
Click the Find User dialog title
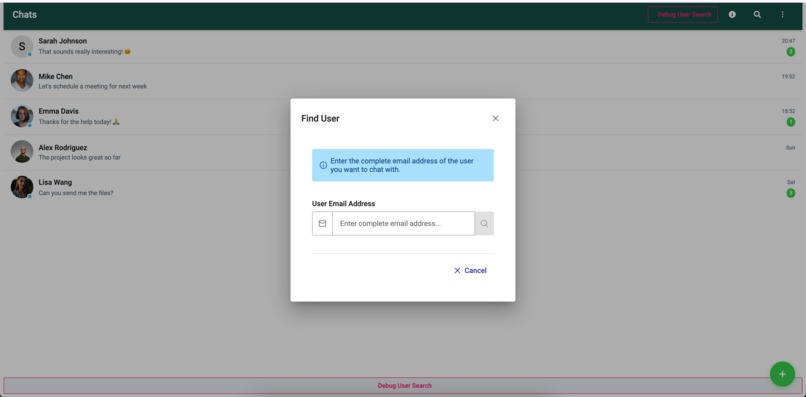pos(320,118)
